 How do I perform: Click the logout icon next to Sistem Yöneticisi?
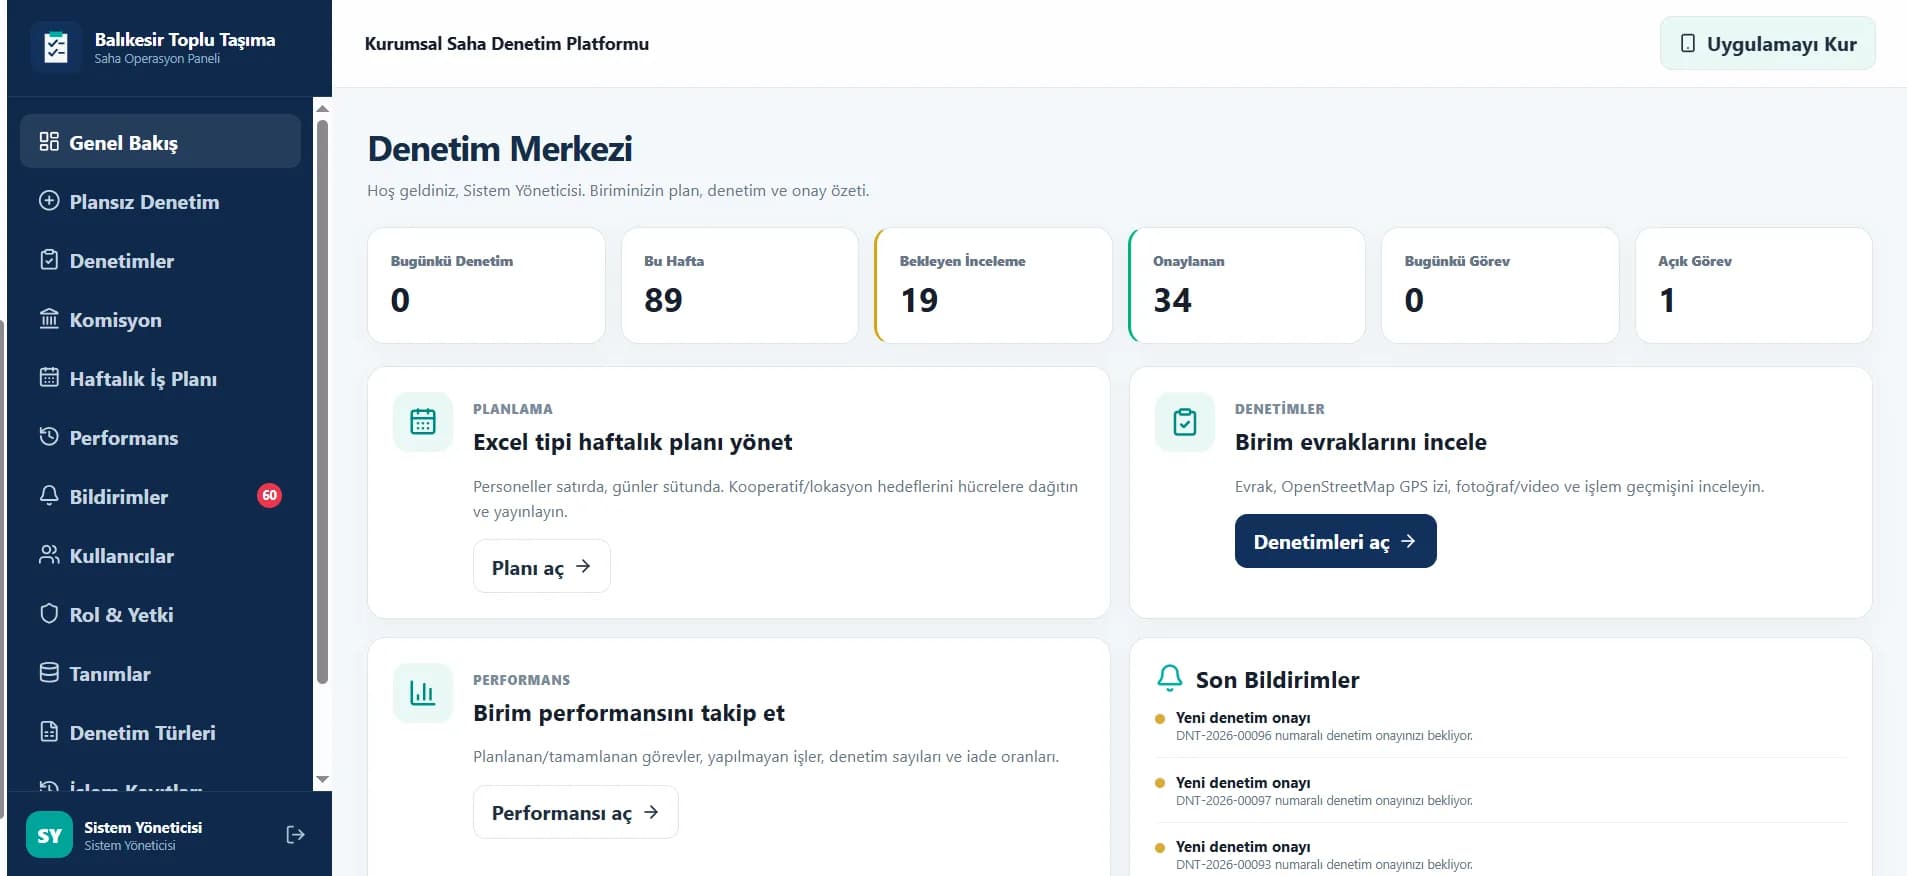(295, 835)
